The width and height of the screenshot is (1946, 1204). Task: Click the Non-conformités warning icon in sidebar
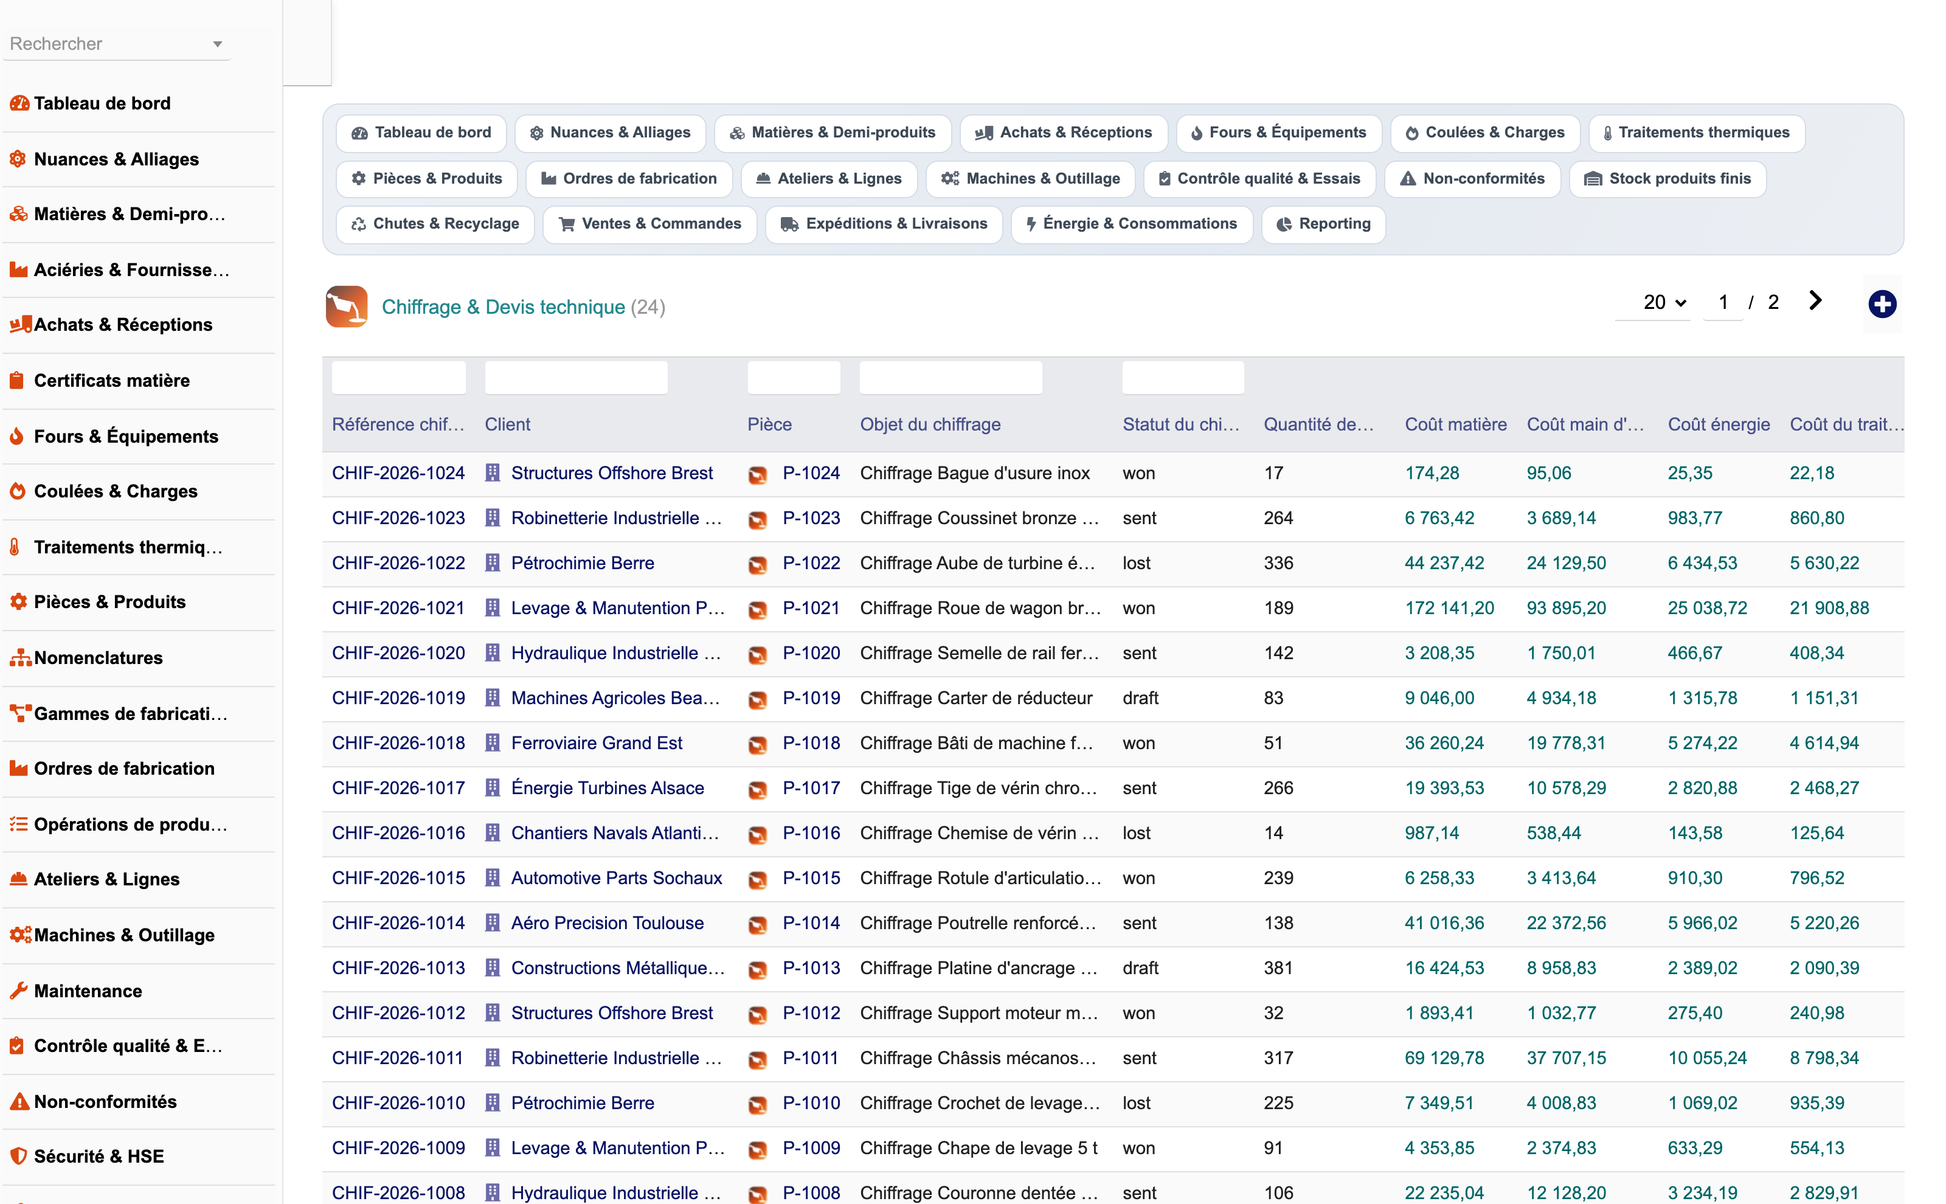pos(19,1102)
